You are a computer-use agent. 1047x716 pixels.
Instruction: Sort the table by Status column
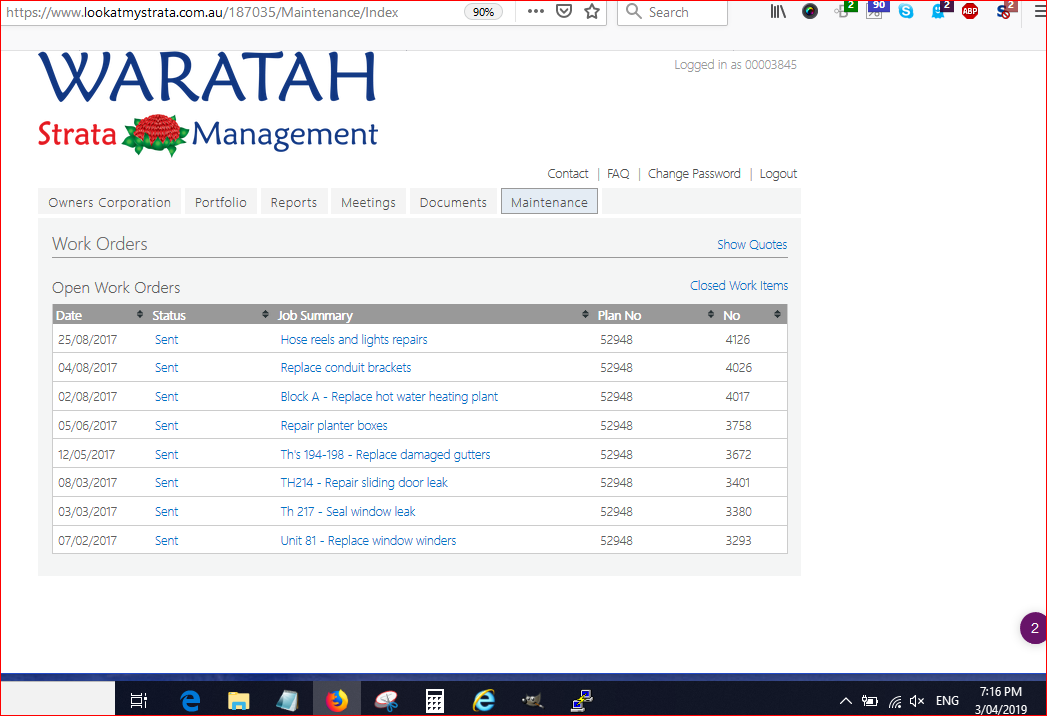tap(210, 315)
